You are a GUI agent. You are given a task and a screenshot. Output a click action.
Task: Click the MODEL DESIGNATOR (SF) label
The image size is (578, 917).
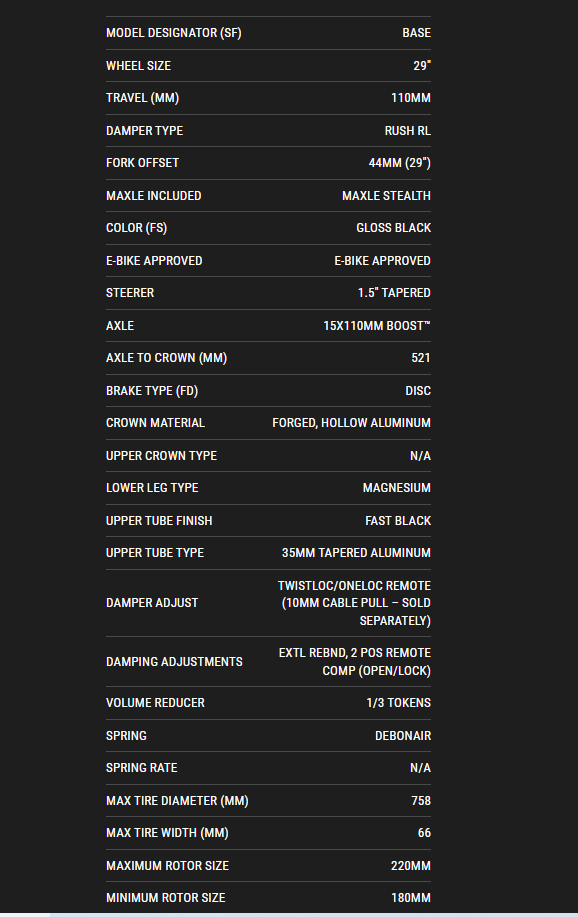173,33
